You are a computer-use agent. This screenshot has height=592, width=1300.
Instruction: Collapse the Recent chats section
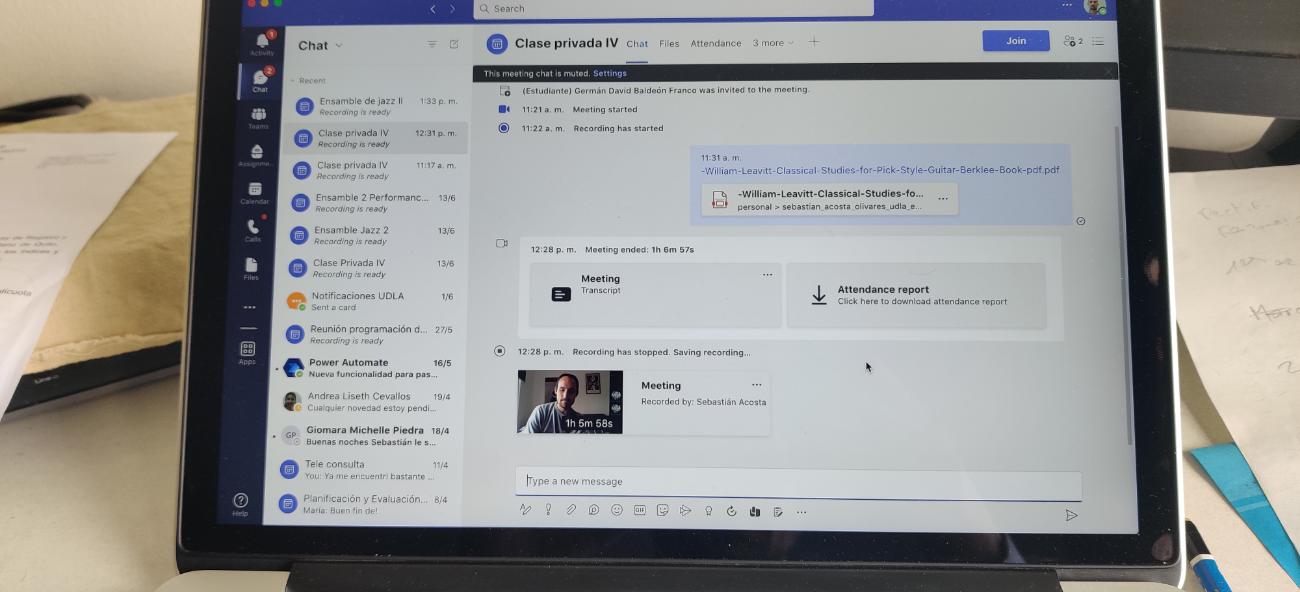[292, 81]
